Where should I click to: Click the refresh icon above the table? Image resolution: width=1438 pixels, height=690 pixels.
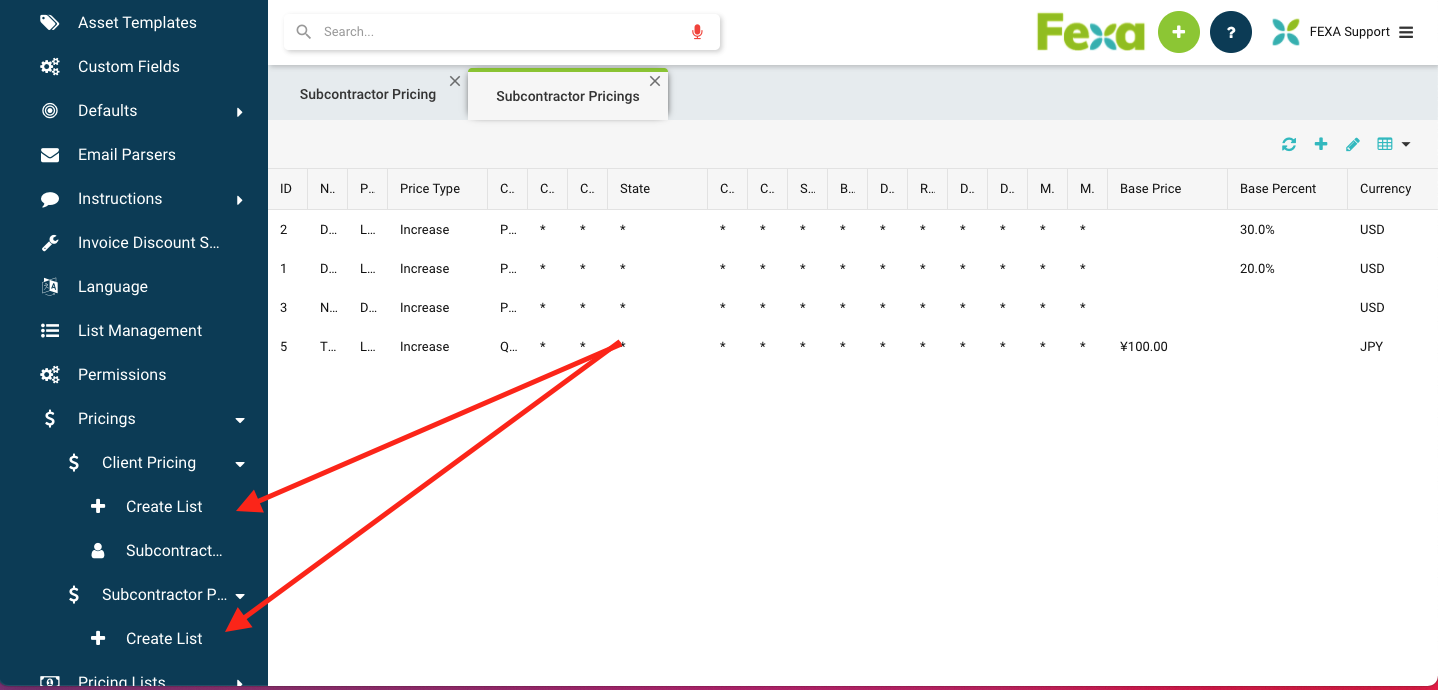point(1289,145)
